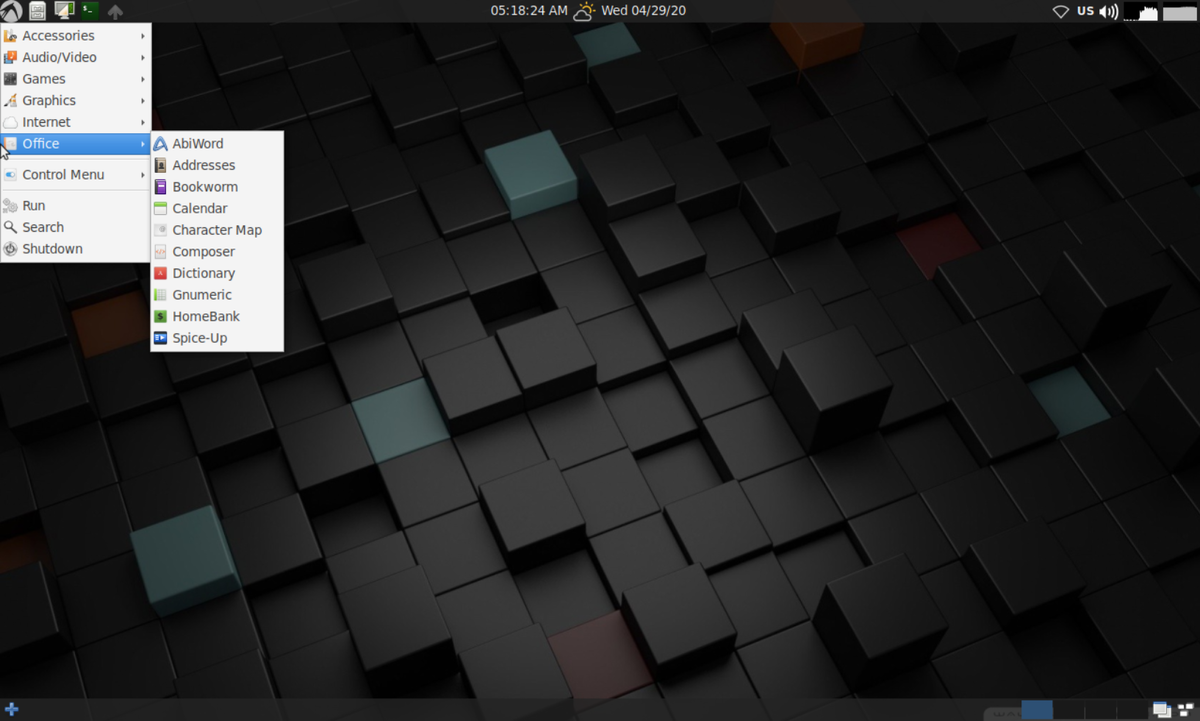Image resolution: width=1200 pixels, height=721 pixels.
Task: Click the monitor display icon in panel
Action: (x=64, y=11)
